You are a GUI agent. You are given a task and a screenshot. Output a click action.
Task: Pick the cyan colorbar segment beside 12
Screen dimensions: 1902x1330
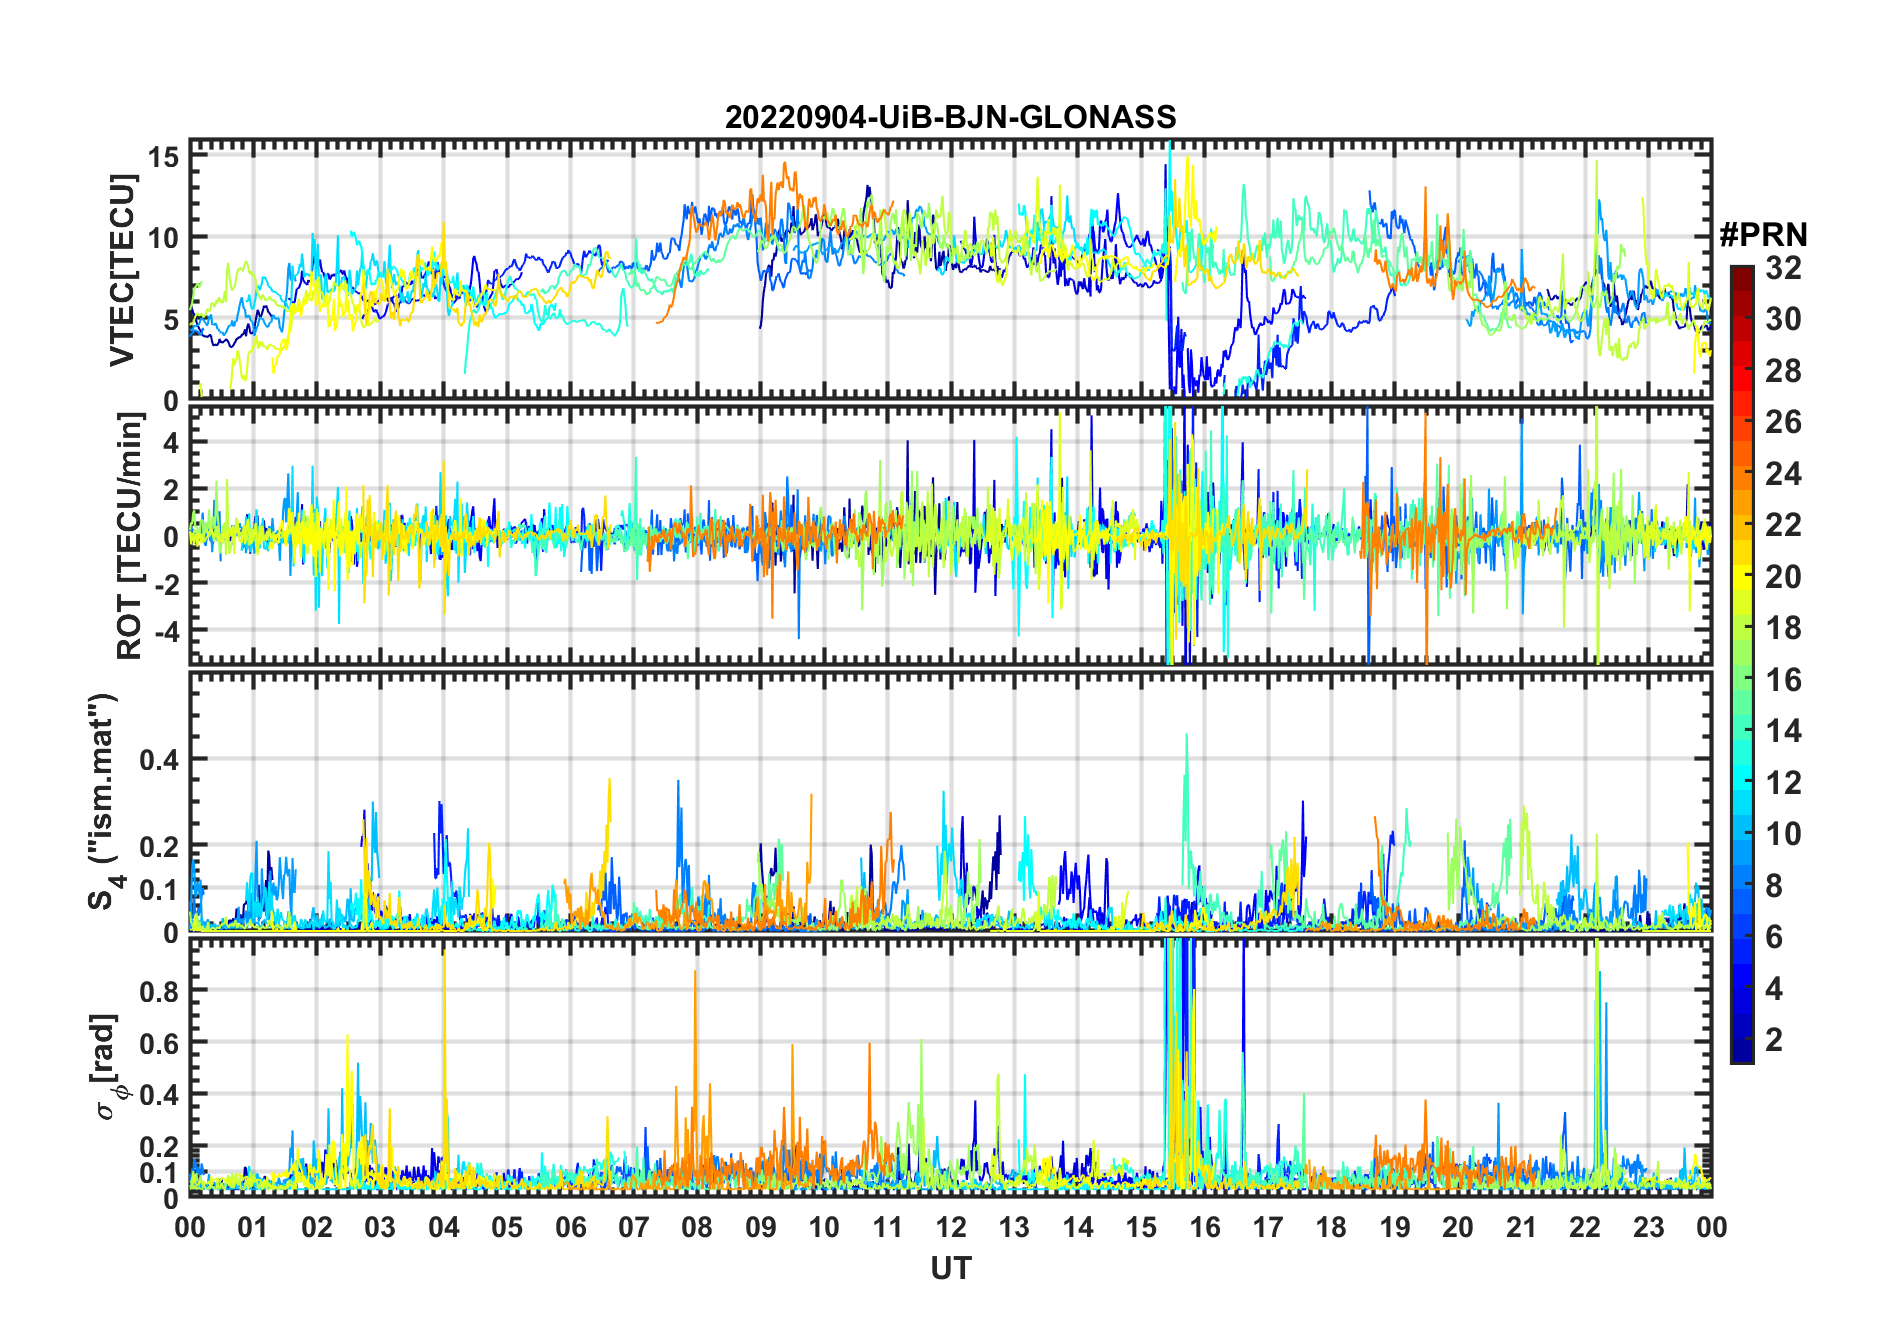pos(1742,783)
